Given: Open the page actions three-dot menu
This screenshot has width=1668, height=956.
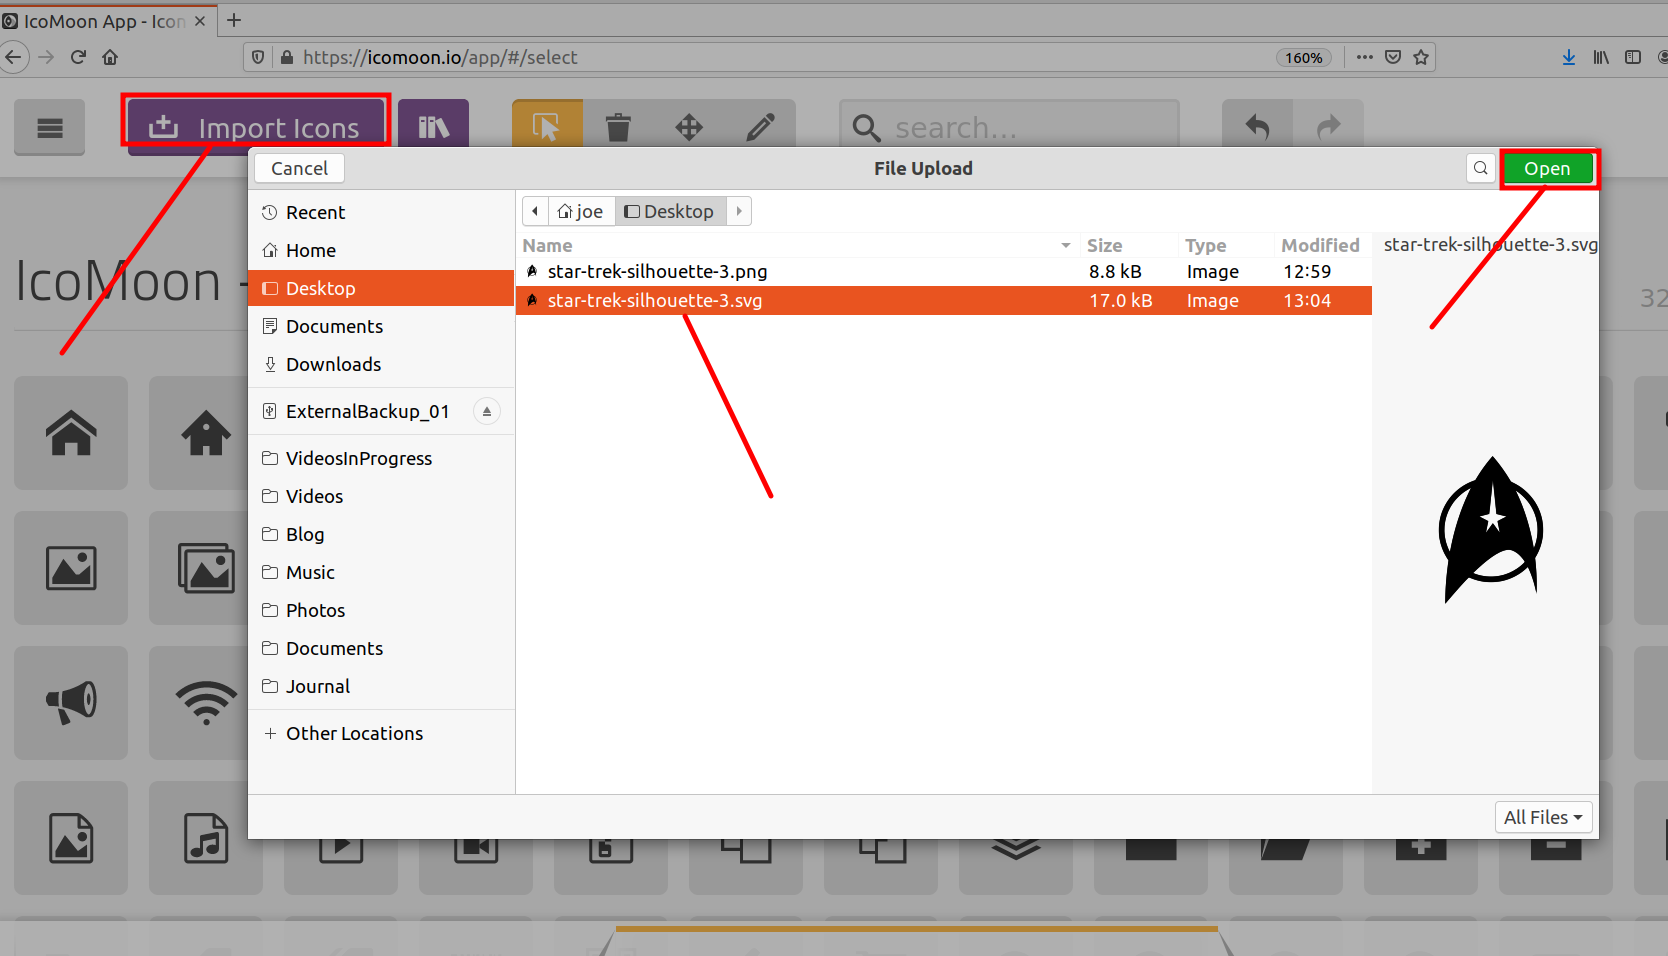Looking at the screenshot, I should pos(1365,57).
